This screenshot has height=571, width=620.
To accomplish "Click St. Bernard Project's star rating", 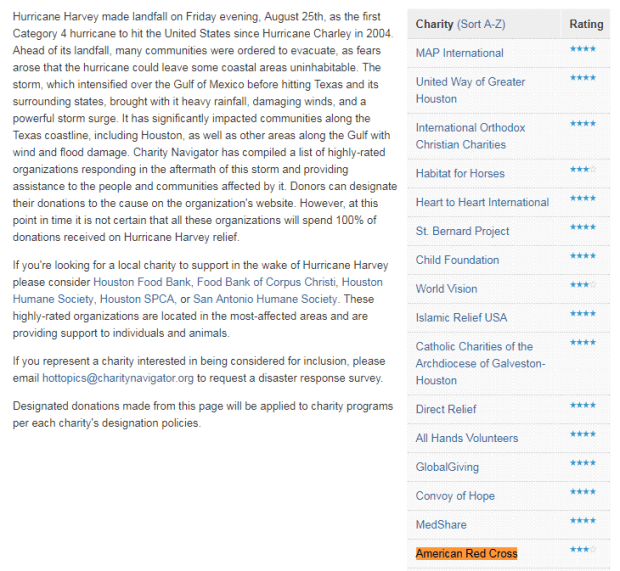I will pyautogui.click(x=582, y=228).
